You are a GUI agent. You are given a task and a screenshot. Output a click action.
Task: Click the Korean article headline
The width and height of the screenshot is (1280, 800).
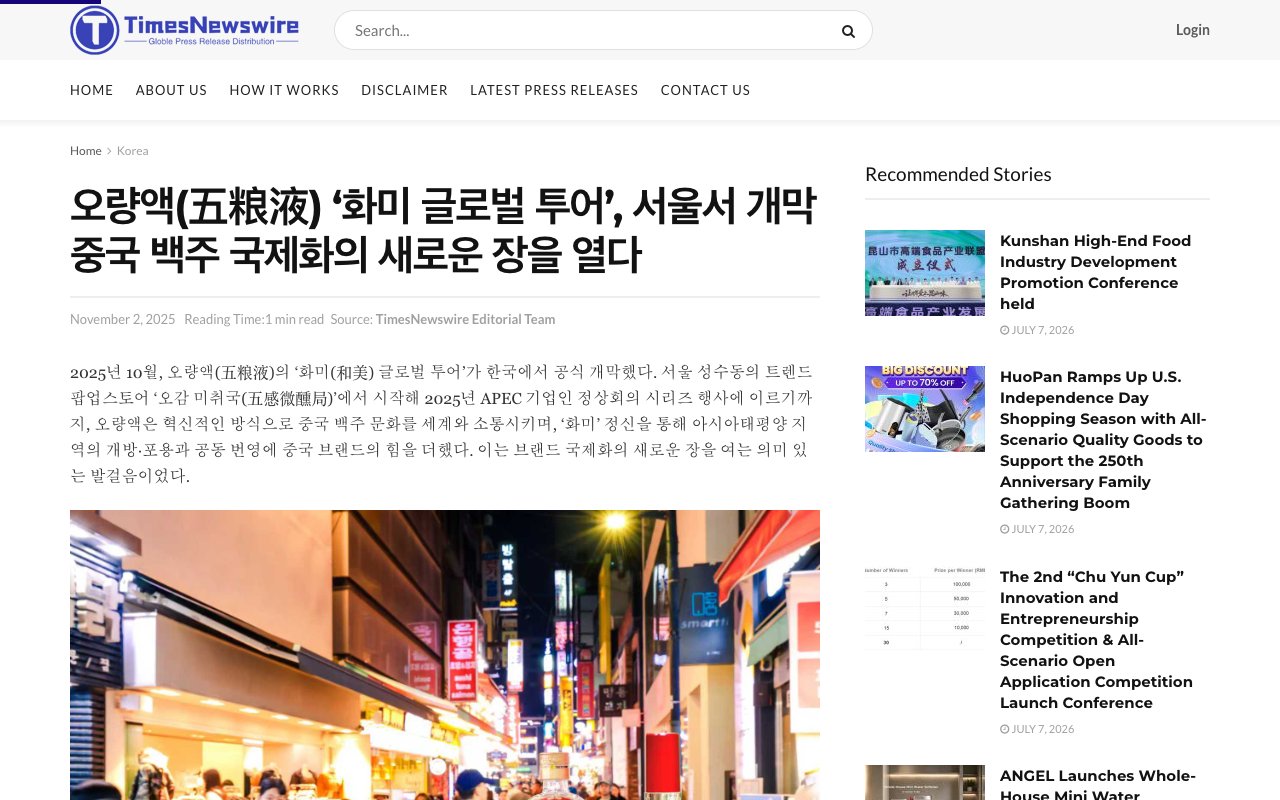(443, 231)
